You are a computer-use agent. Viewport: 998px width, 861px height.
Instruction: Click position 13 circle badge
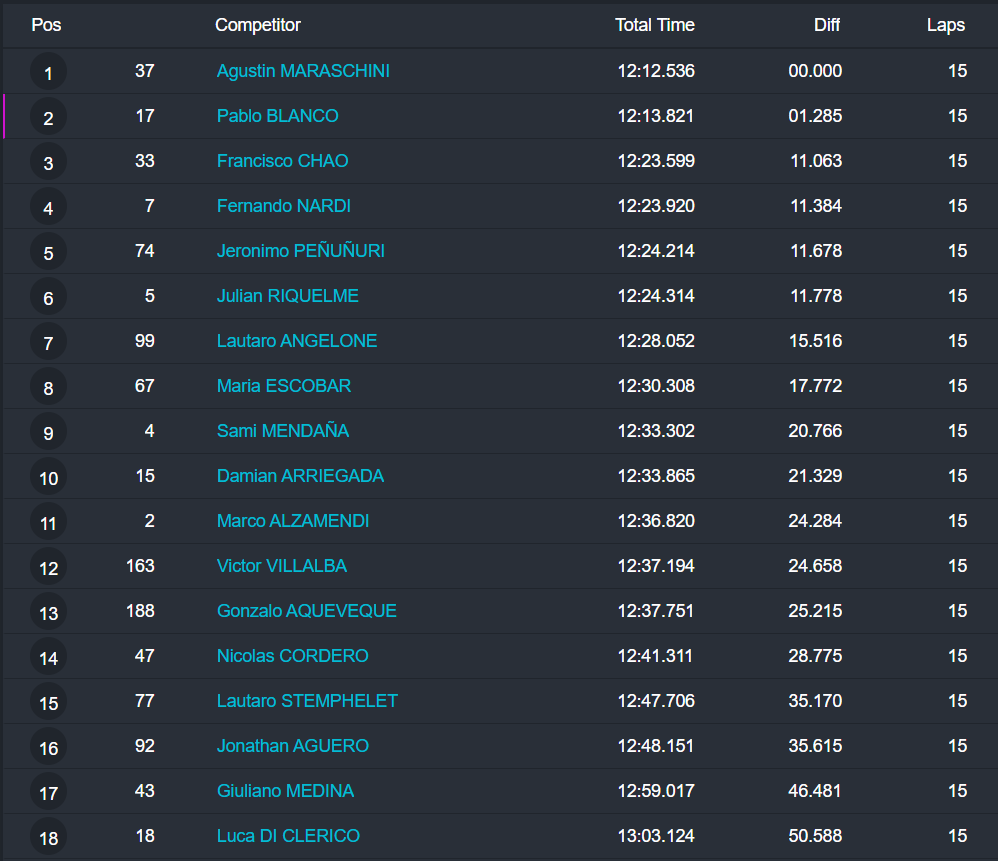pyautogui.click(x=48, y=612)
